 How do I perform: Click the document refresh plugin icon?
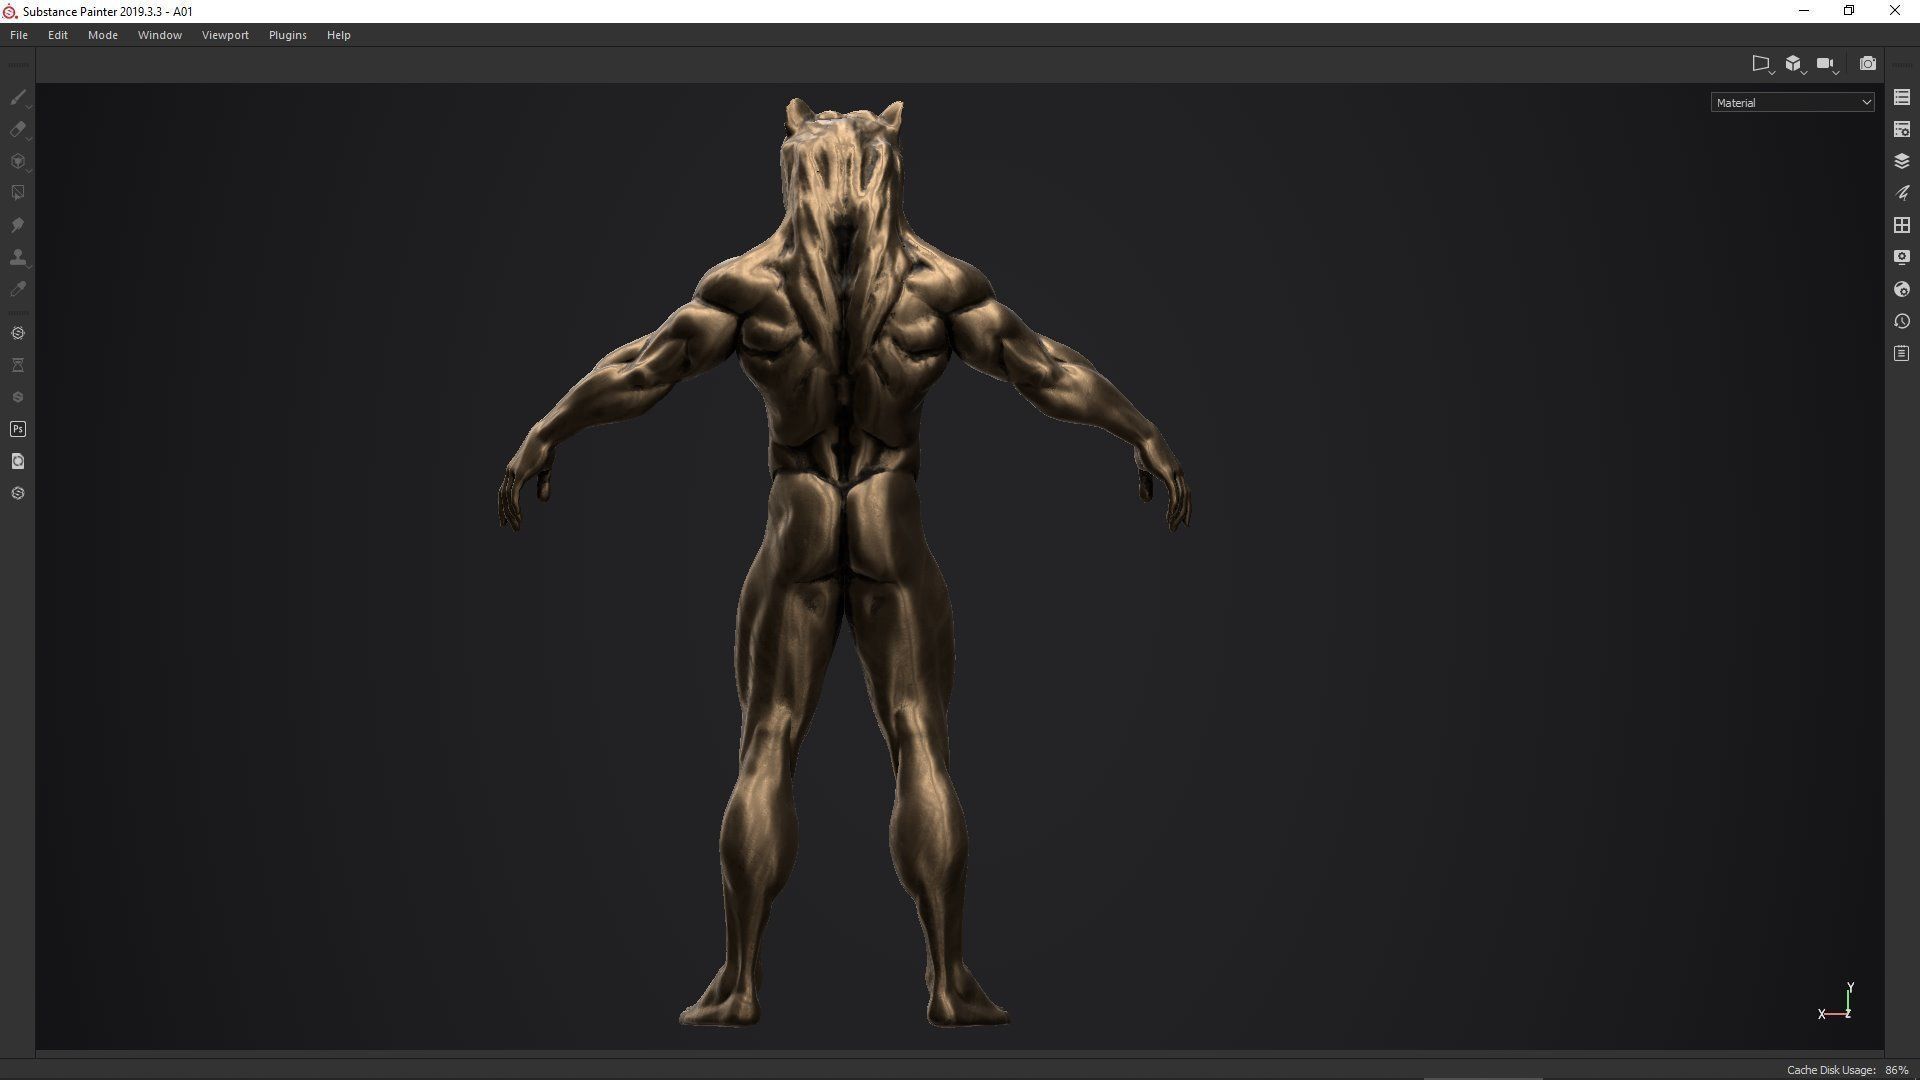tap(18, 461)
